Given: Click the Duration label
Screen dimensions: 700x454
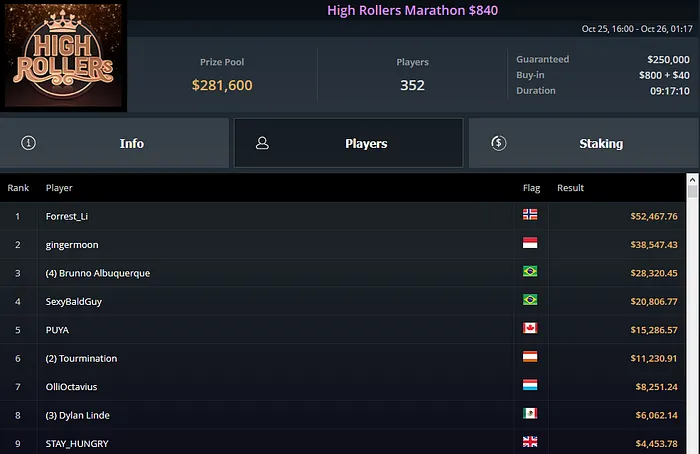Looking at the screenshot, I should (x=536, y=91).
